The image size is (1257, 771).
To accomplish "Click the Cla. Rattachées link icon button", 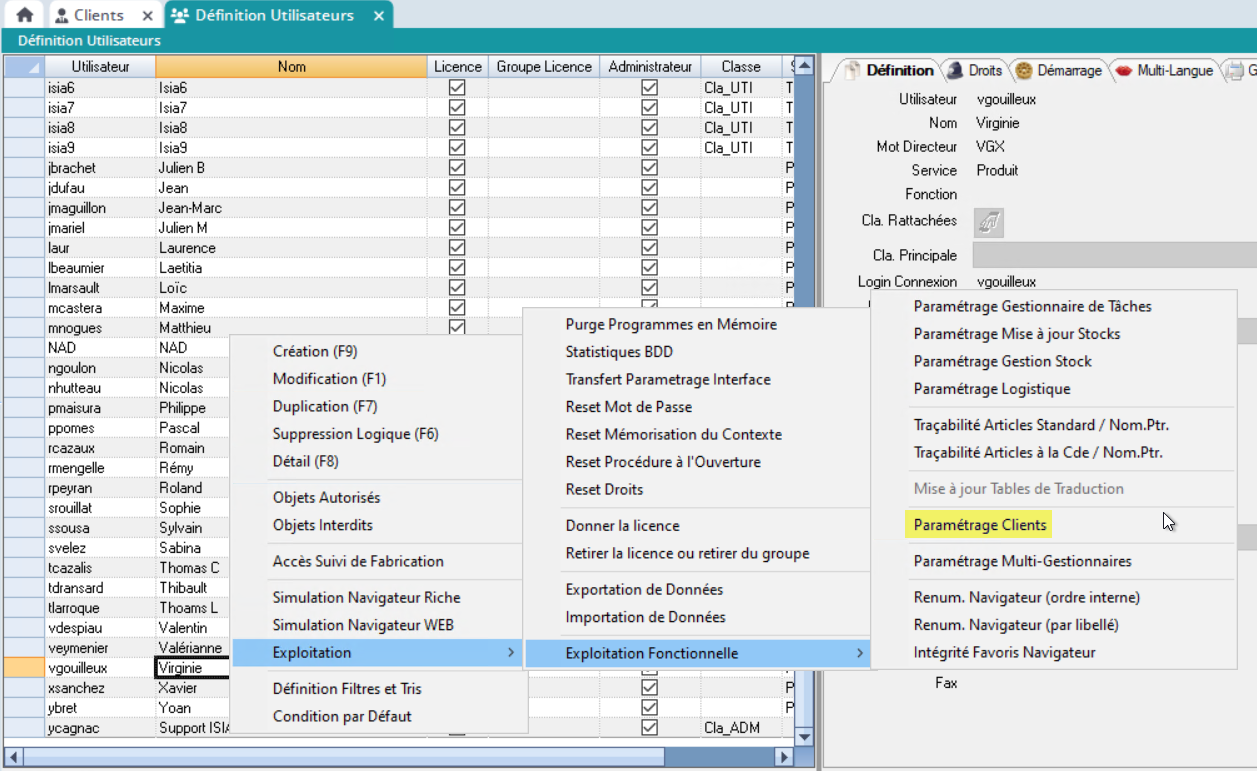I will (x=988, y=222).
